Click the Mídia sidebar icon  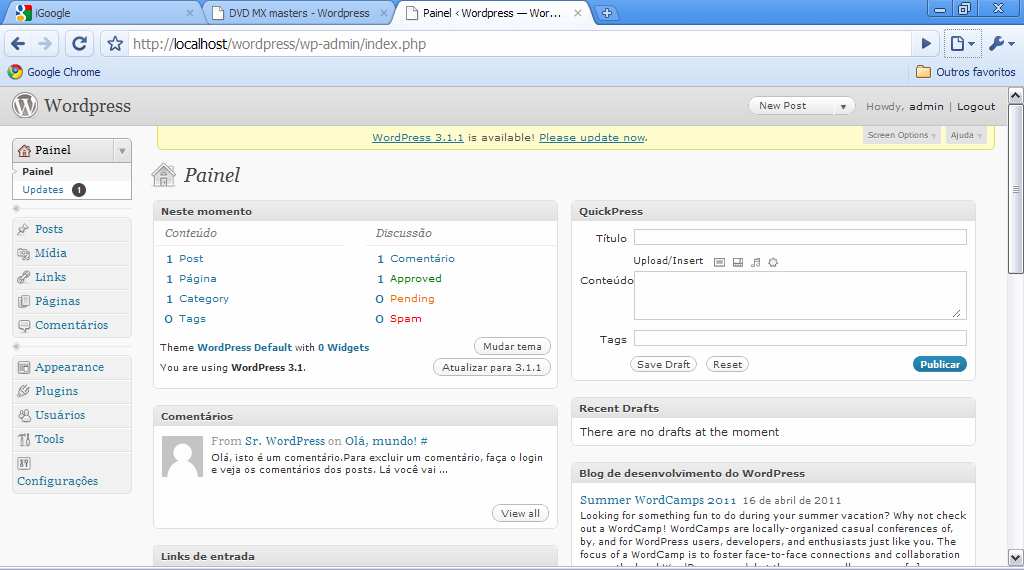point(24,253)
